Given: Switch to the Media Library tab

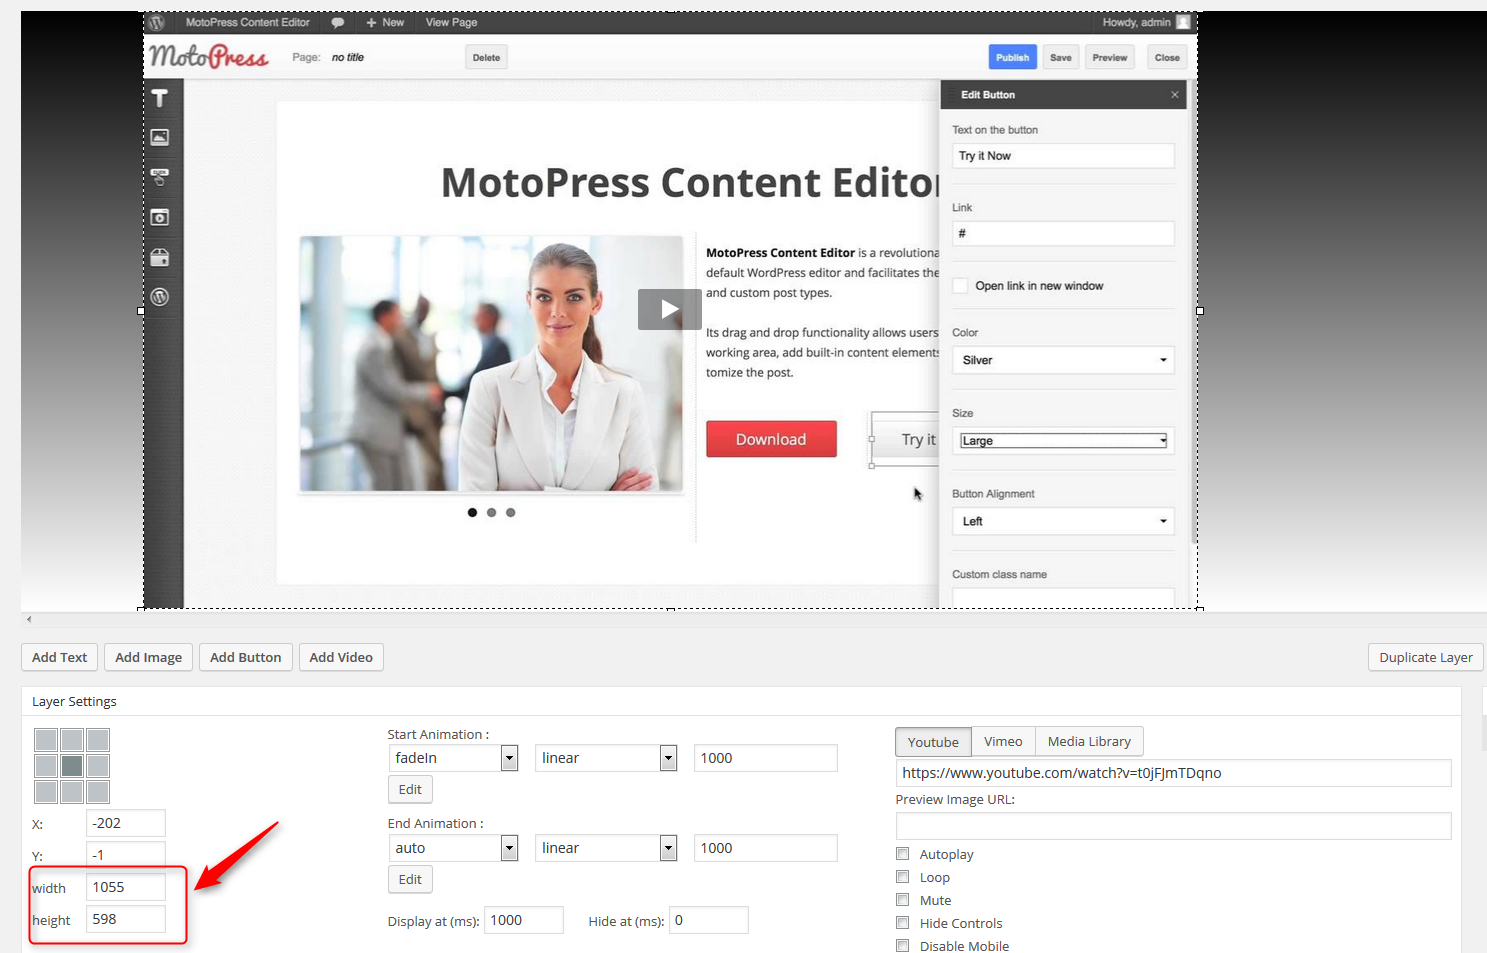Looking at the screenshot, I should (1089, 742).
